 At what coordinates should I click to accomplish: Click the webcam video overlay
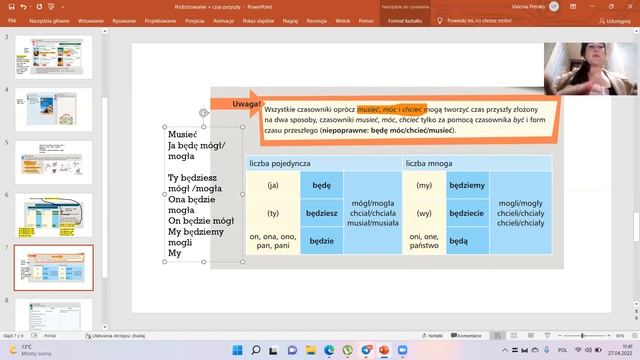coord(590,69)
